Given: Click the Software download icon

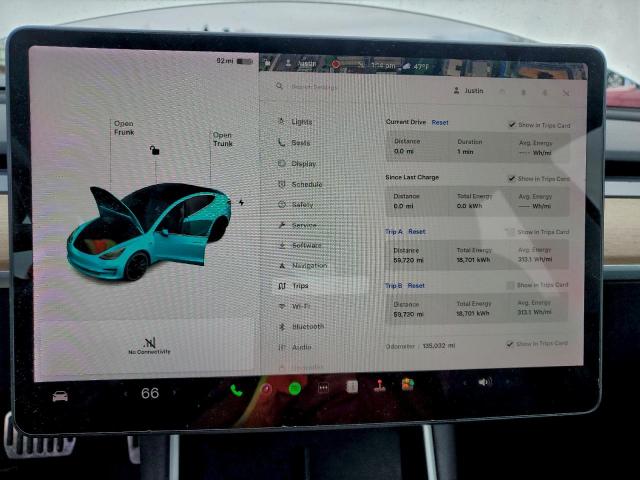Looking at the screenshot, I should 282,245.
